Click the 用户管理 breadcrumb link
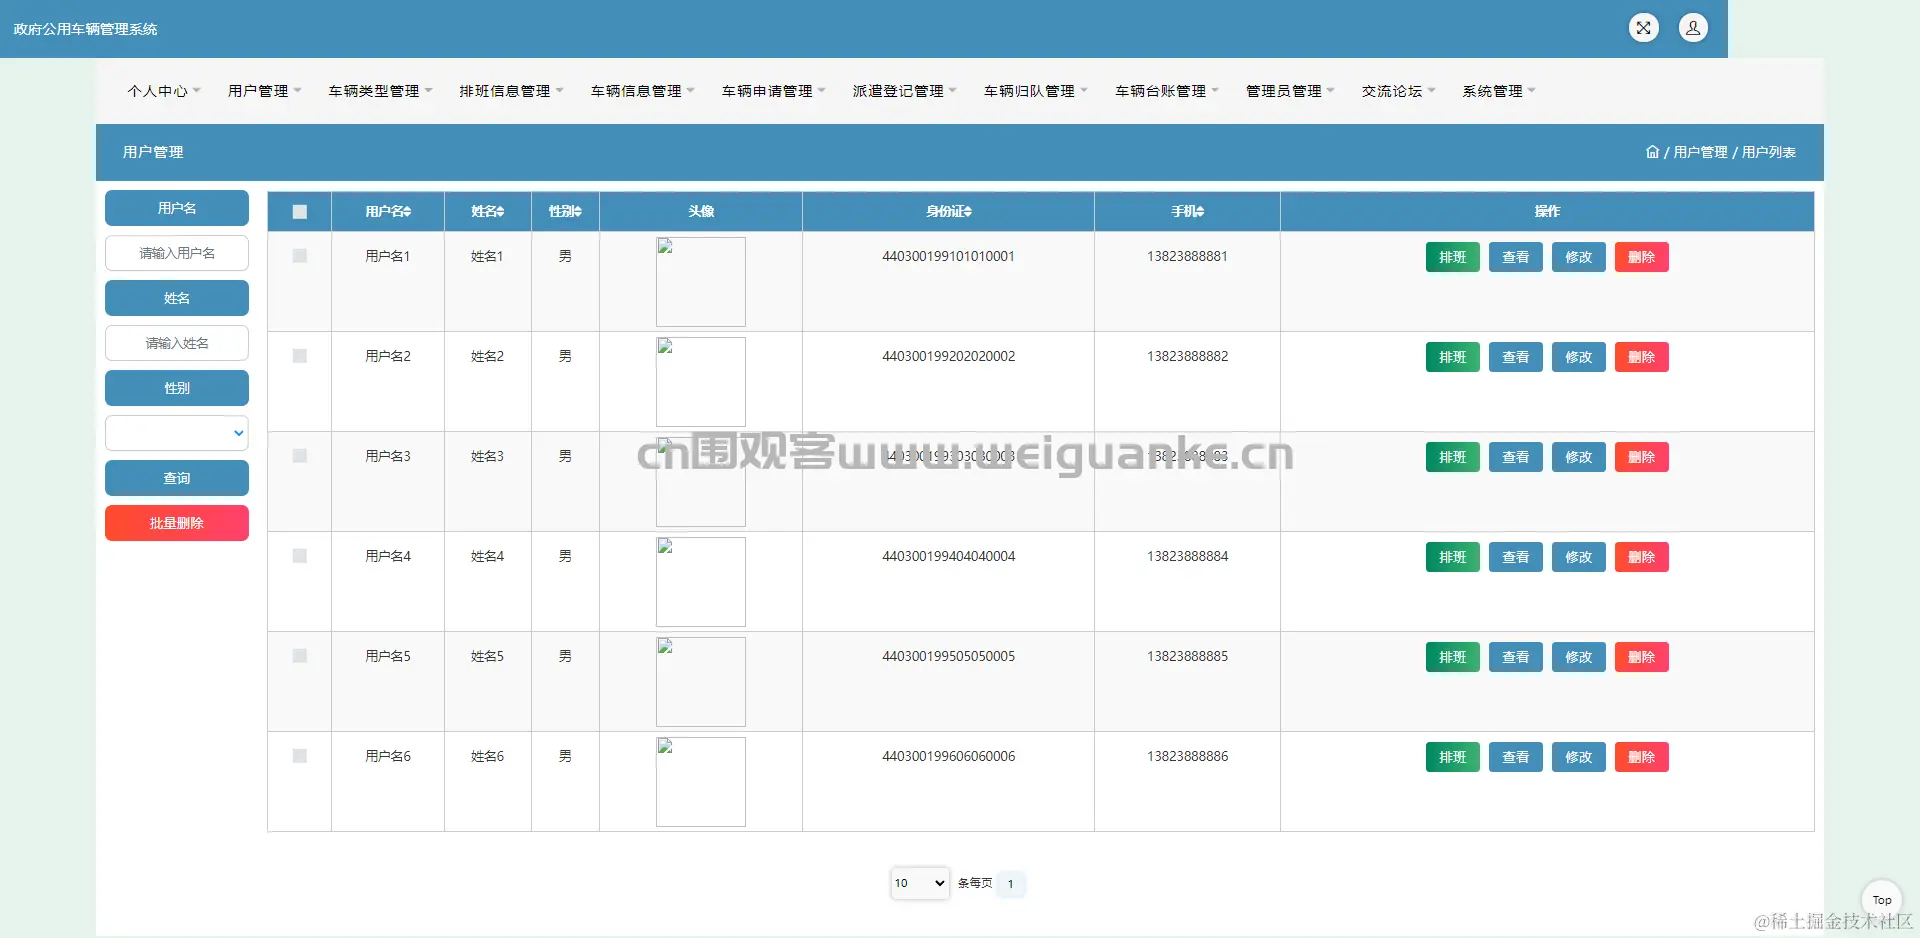The width and height of the screenshot is (1920, 938). pos(1700,152)
